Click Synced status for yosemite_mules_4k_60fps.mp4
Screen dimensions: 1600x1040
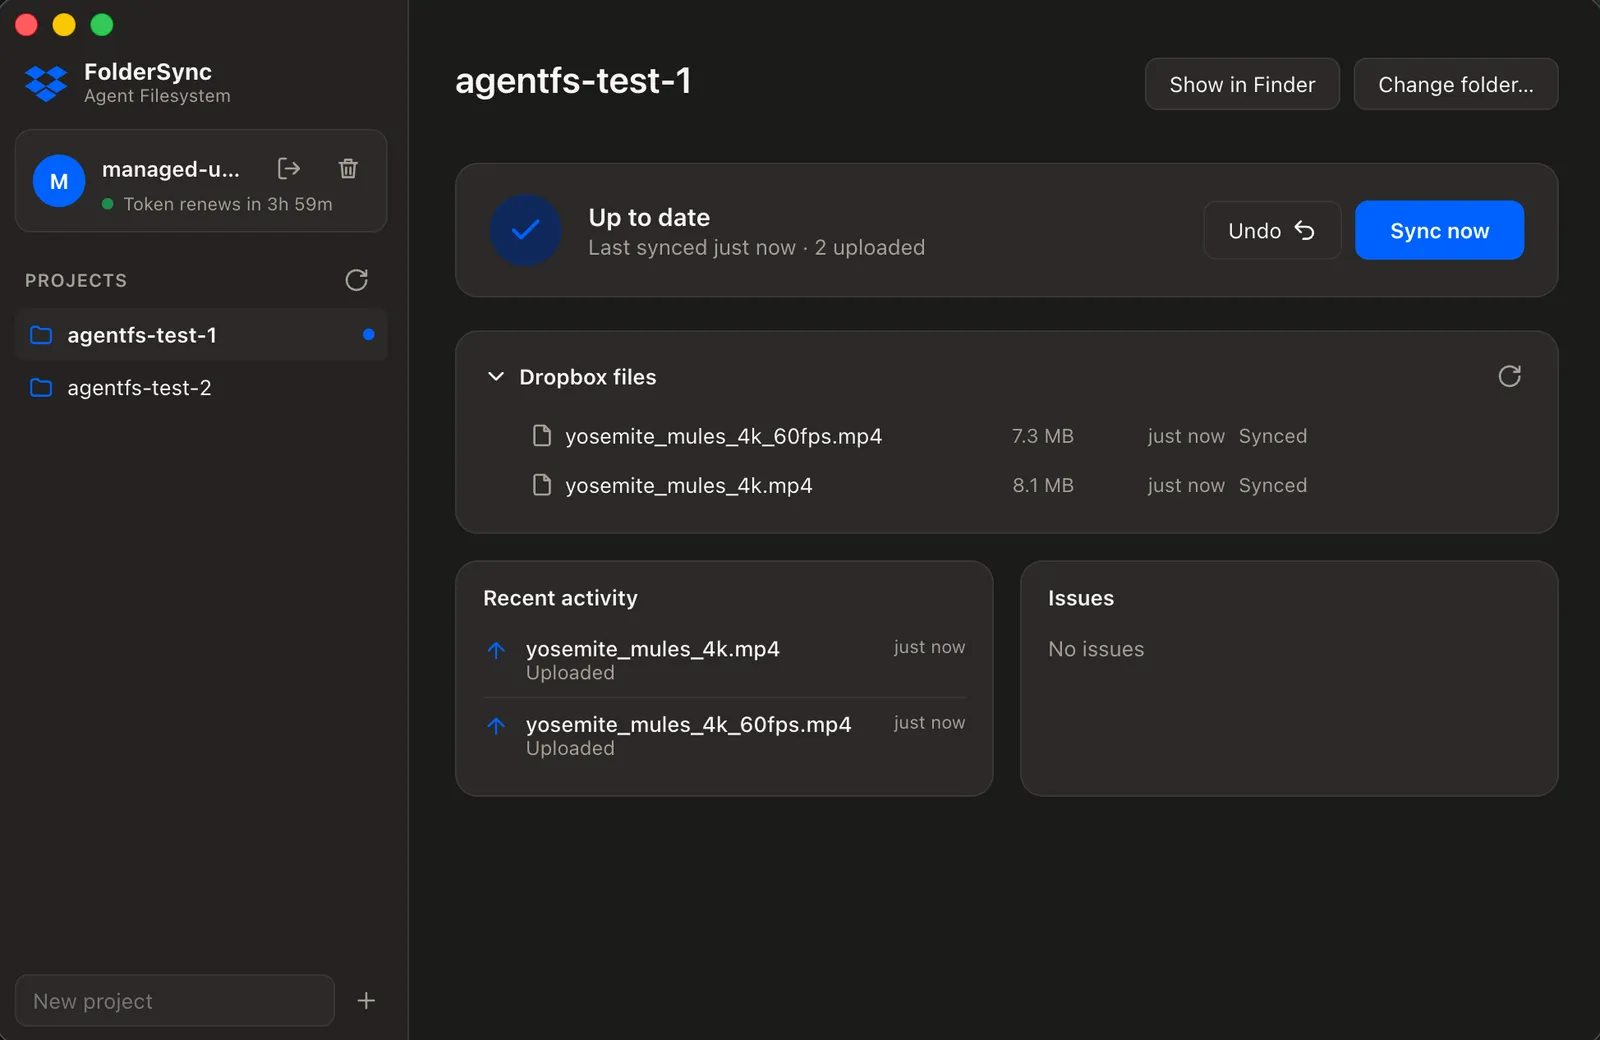click(1273, 436)
